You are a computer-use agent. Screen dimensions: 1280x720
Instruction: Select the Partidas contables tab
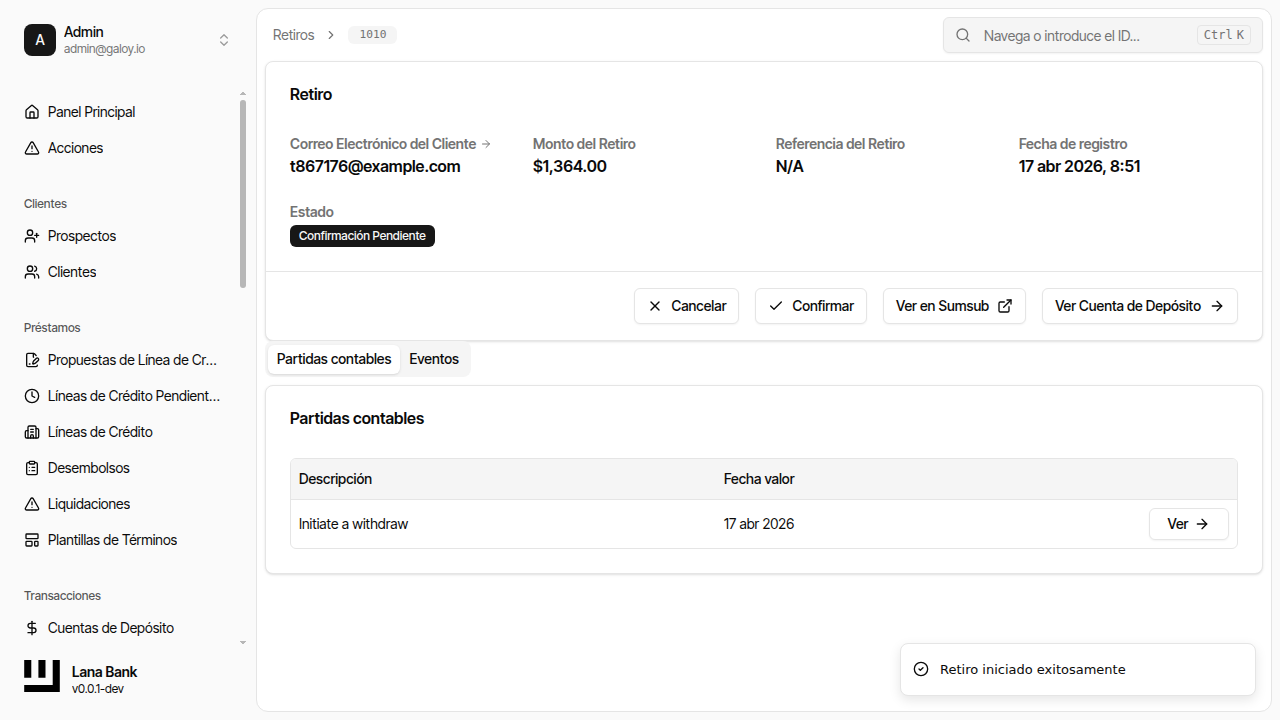[334, 359]
